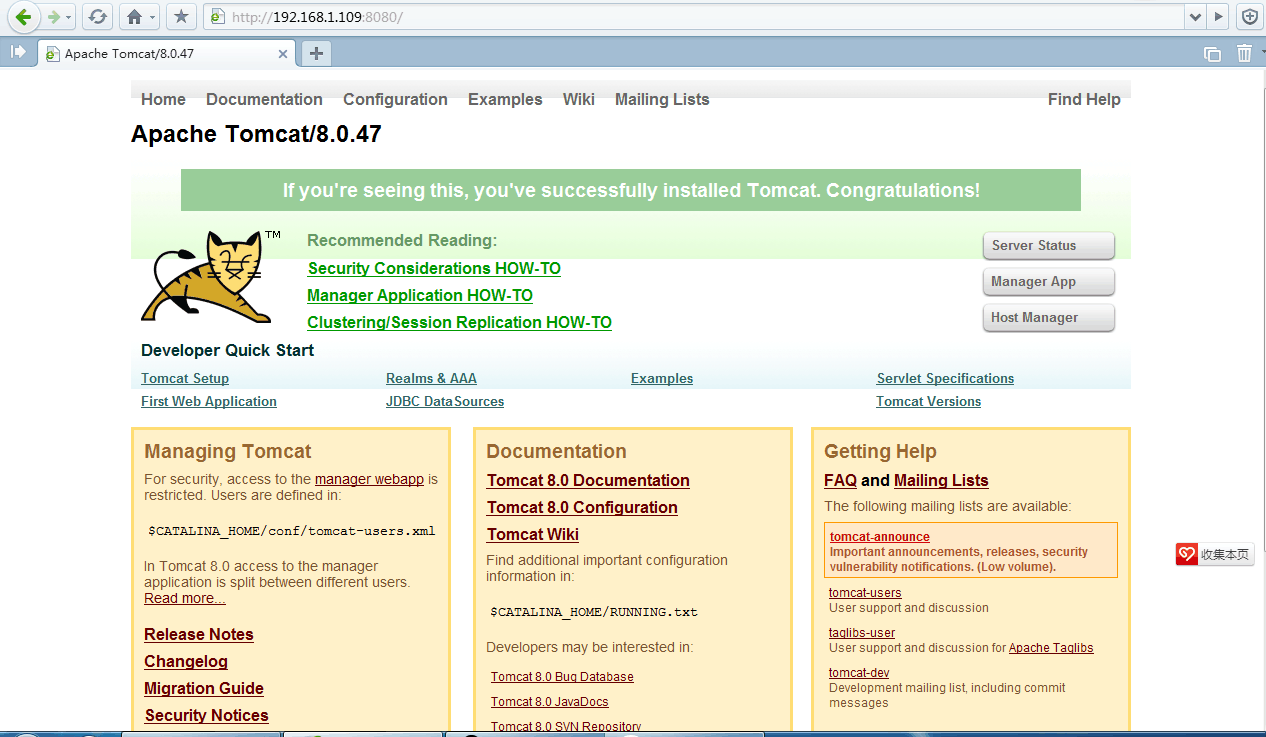Open Tomcat 8.0 Bug Database link
1266x737 pixels.
(x=562, y=677)
